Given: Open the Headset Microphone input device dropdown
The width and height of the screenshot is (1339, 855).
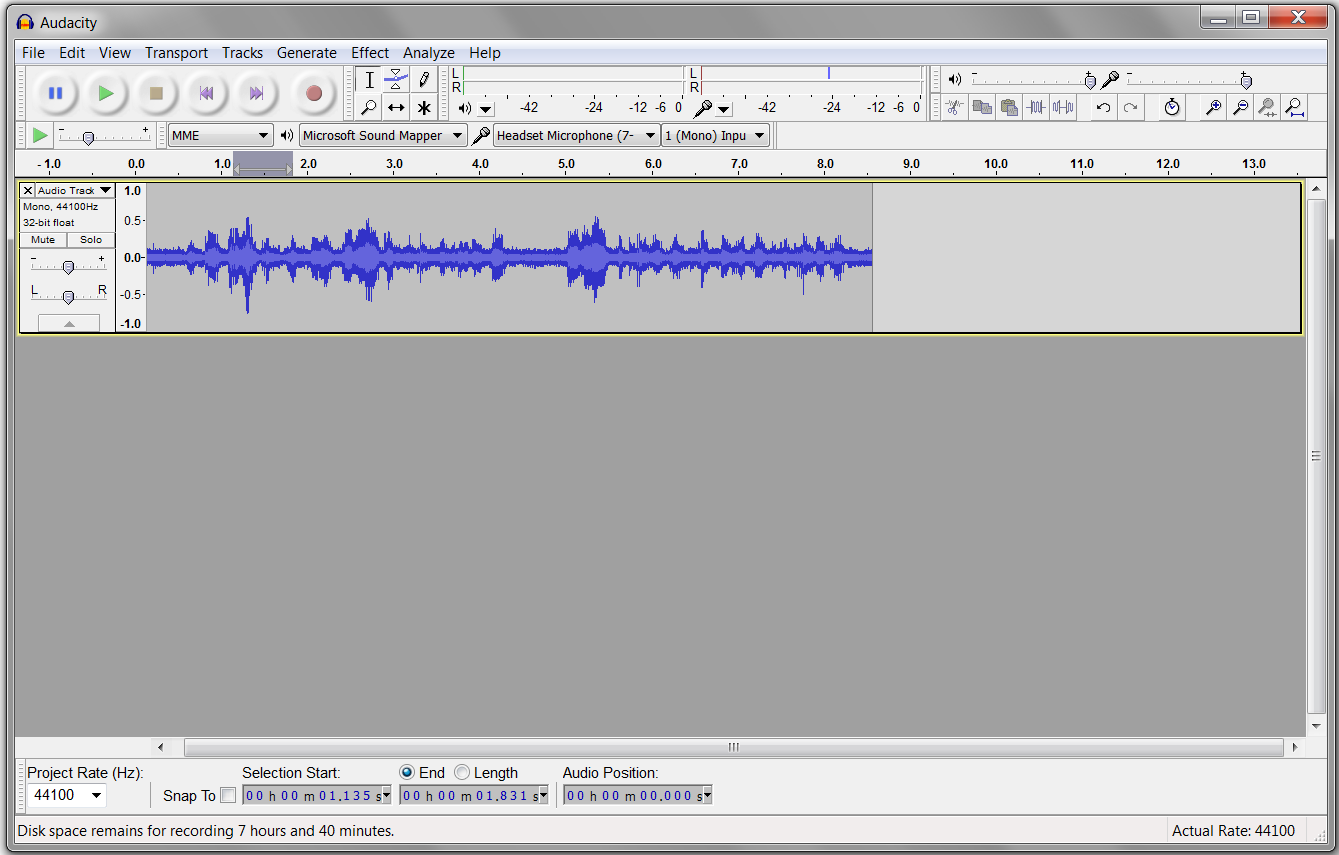Looking at the screenshot, I should 577,135.
